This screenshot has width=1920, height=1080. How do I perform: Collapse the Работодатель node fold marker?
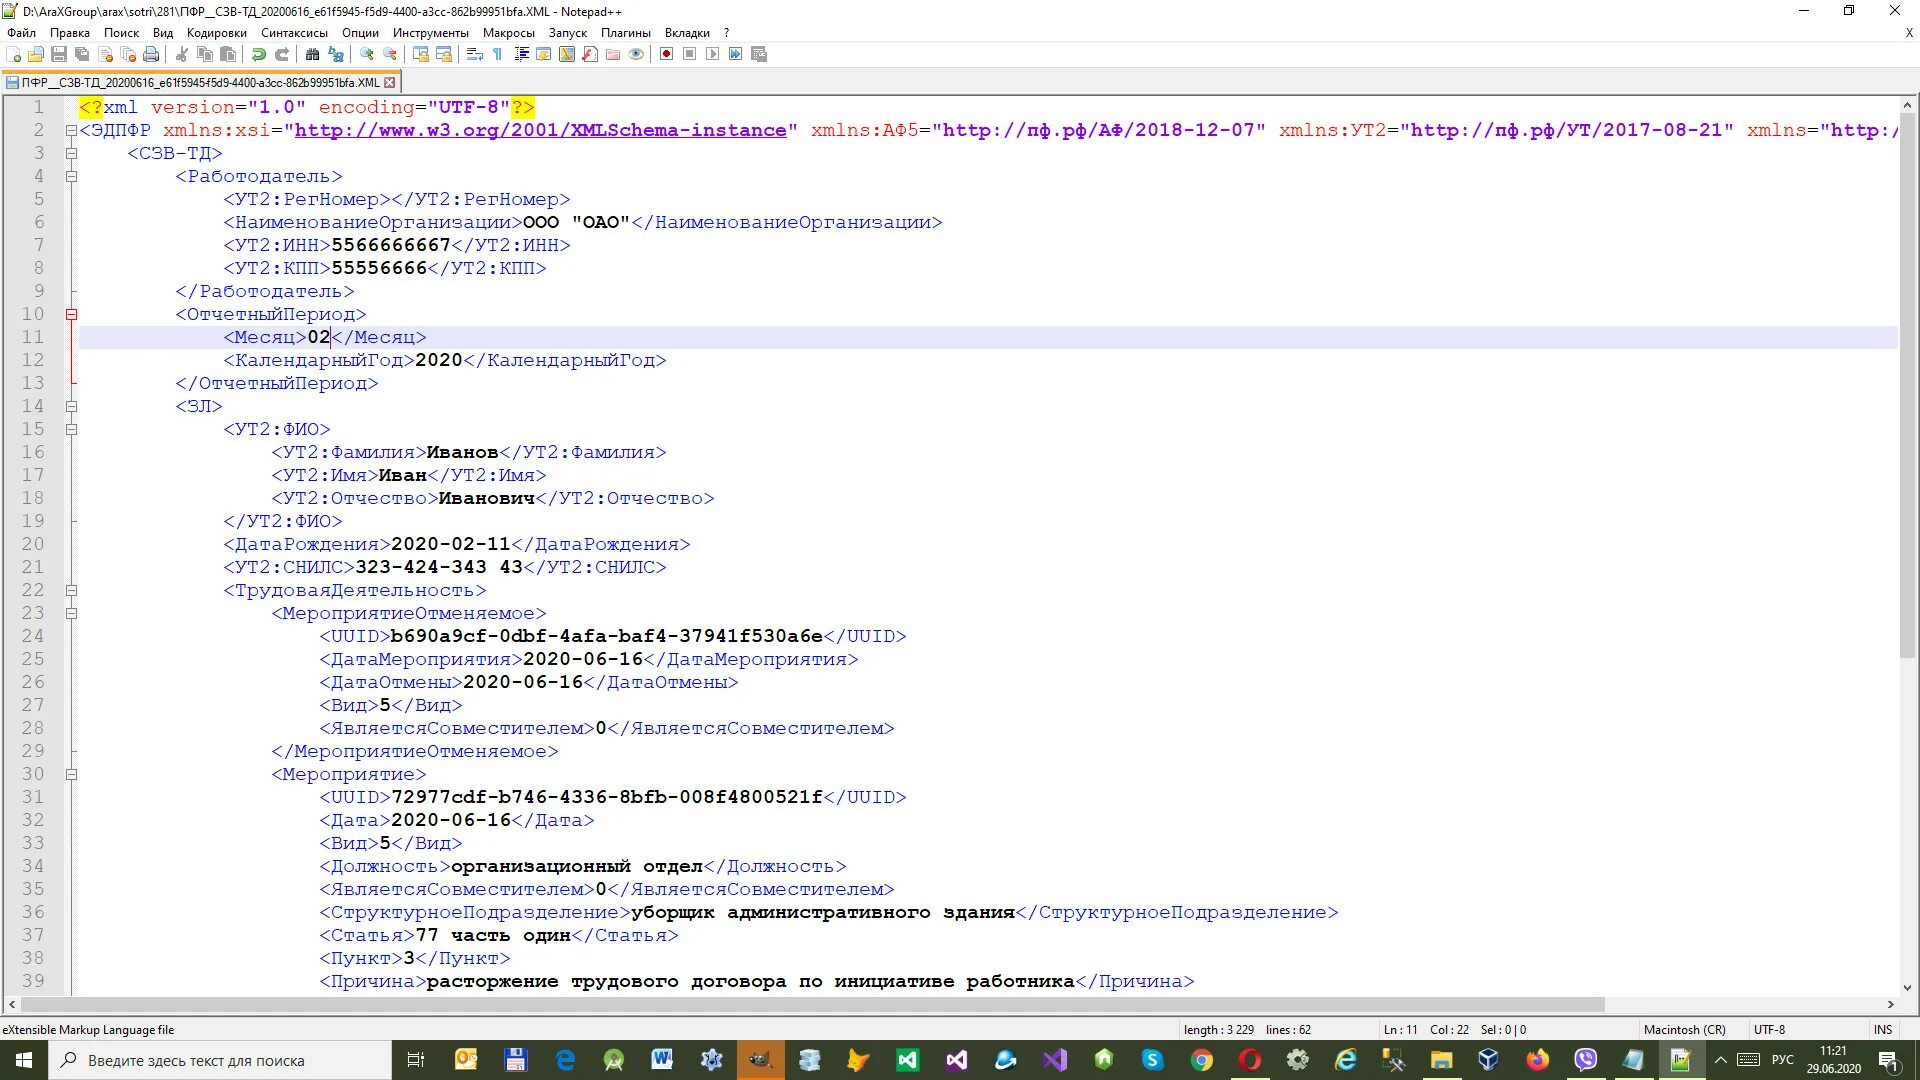[x=71, y=177]
